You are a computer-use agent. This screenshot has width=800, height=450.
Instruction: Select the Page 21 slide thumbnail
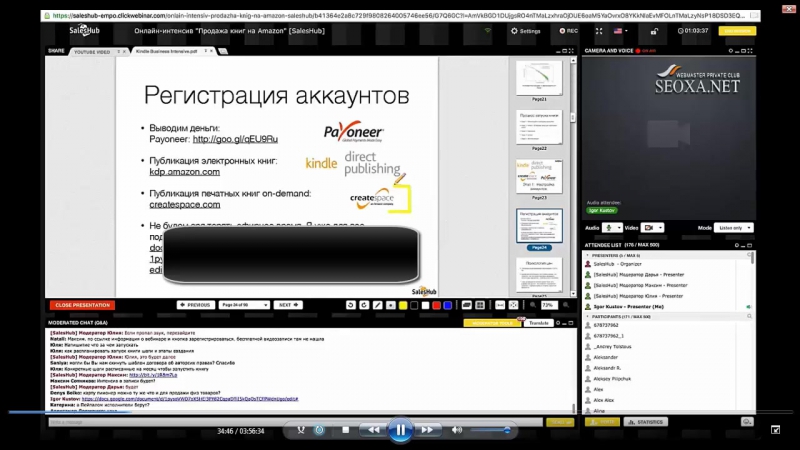coord(539,78)
